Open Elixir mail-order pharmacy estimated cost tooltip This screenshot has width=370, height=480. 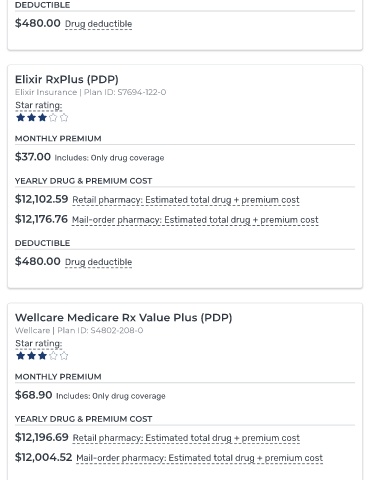click(x=195, y=220)
